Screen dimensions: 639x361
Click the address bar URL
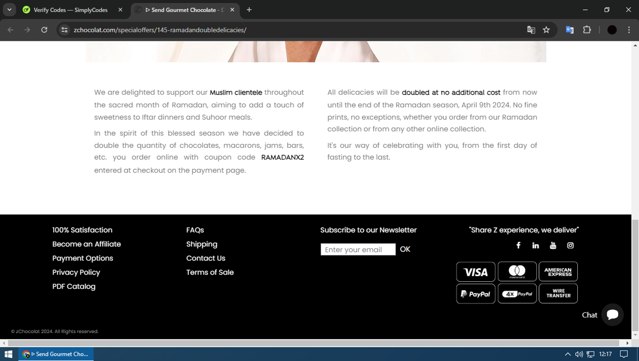click(x=160, y=30)
